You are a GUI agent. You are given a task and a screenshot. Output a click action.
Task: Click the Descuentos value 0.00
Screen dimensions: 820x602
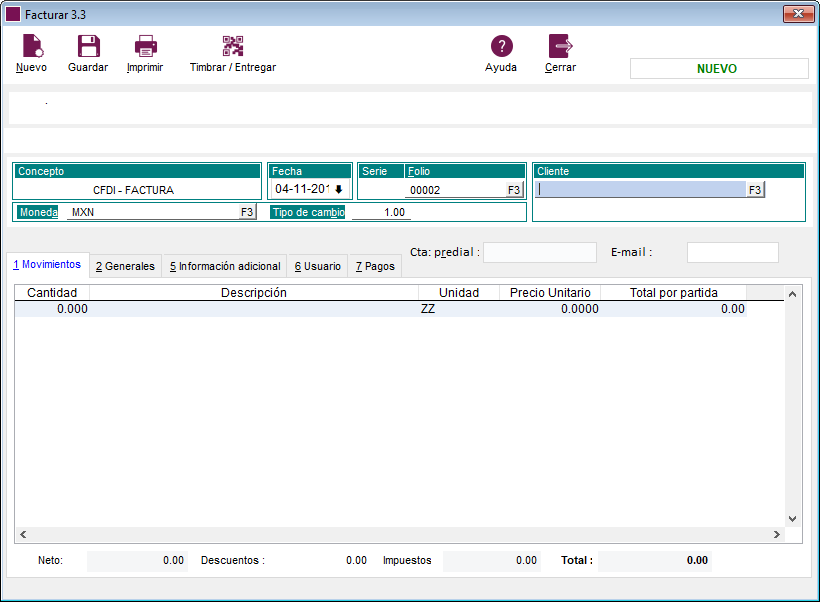(x=356, y=561)
